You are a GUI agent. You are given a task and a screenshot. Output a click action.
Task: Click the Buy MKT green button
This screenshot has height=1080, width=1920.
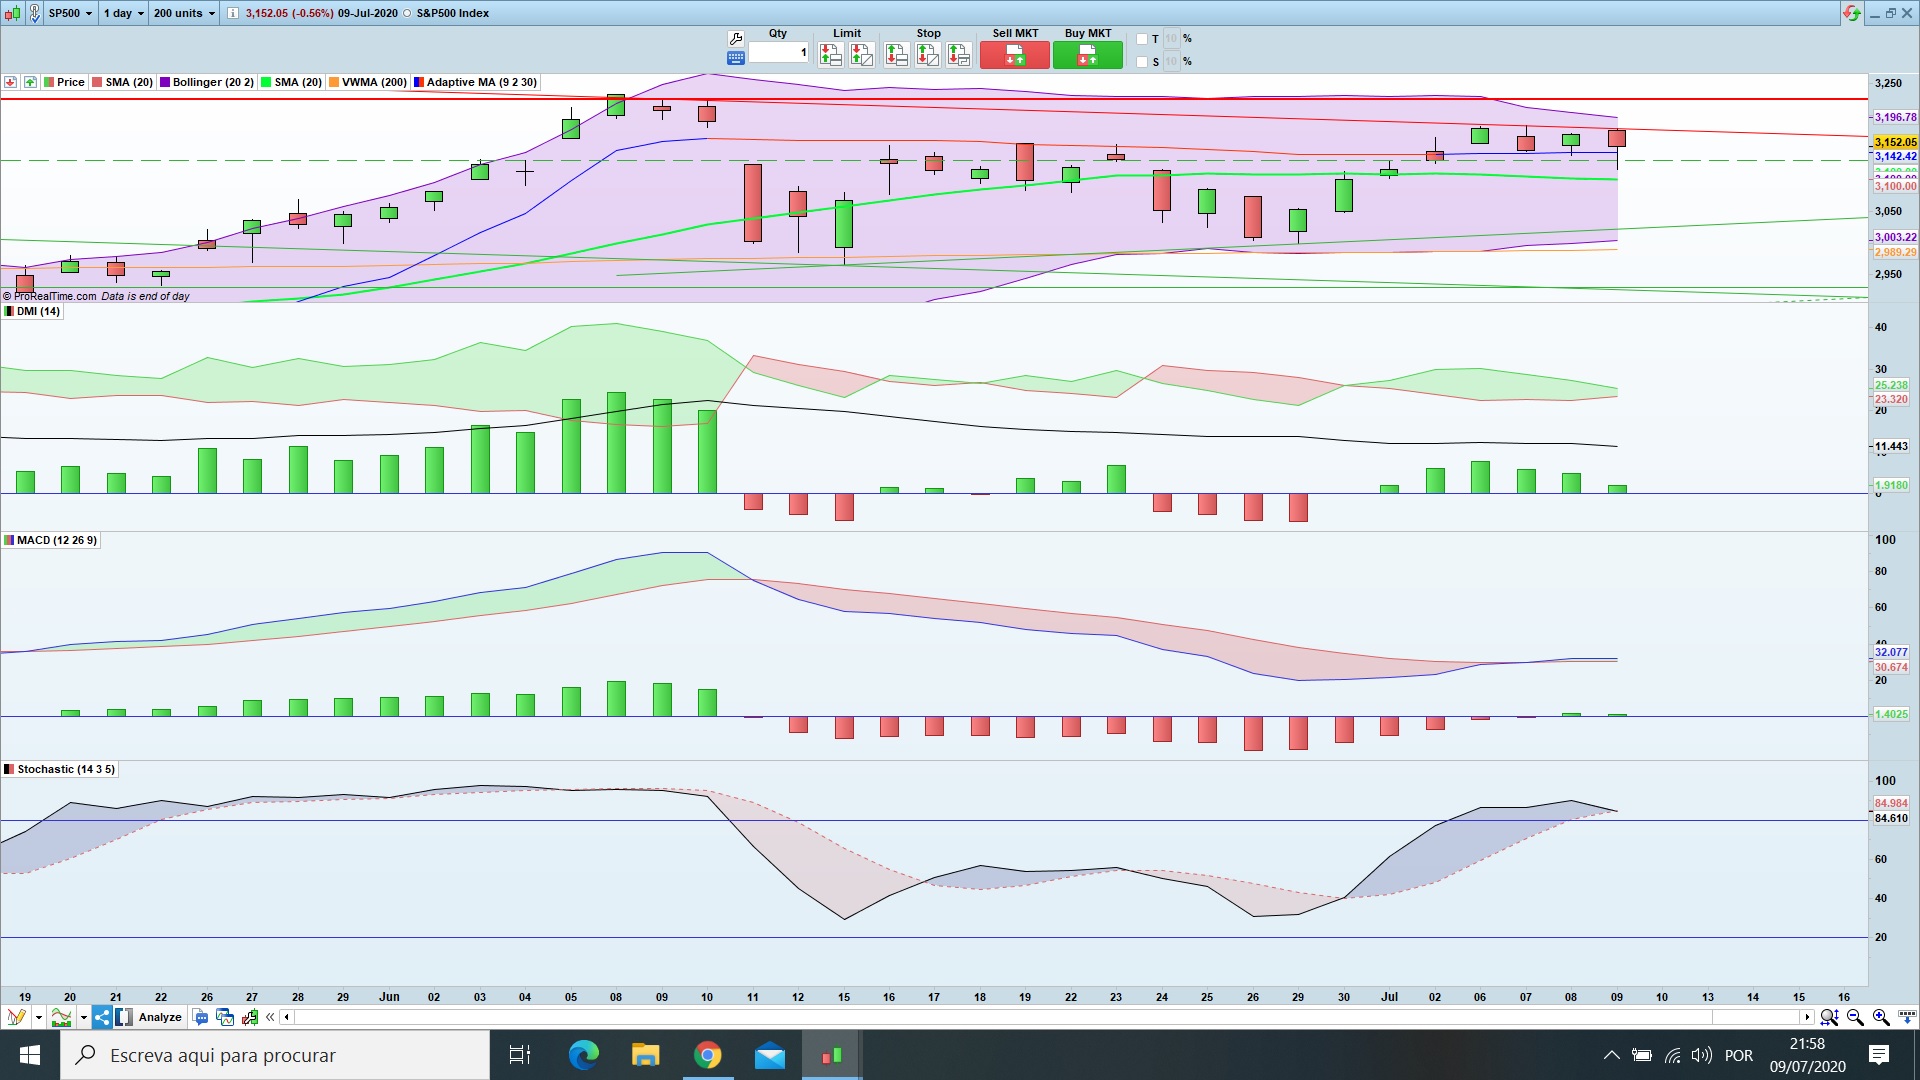click(x=1087, y=55)
